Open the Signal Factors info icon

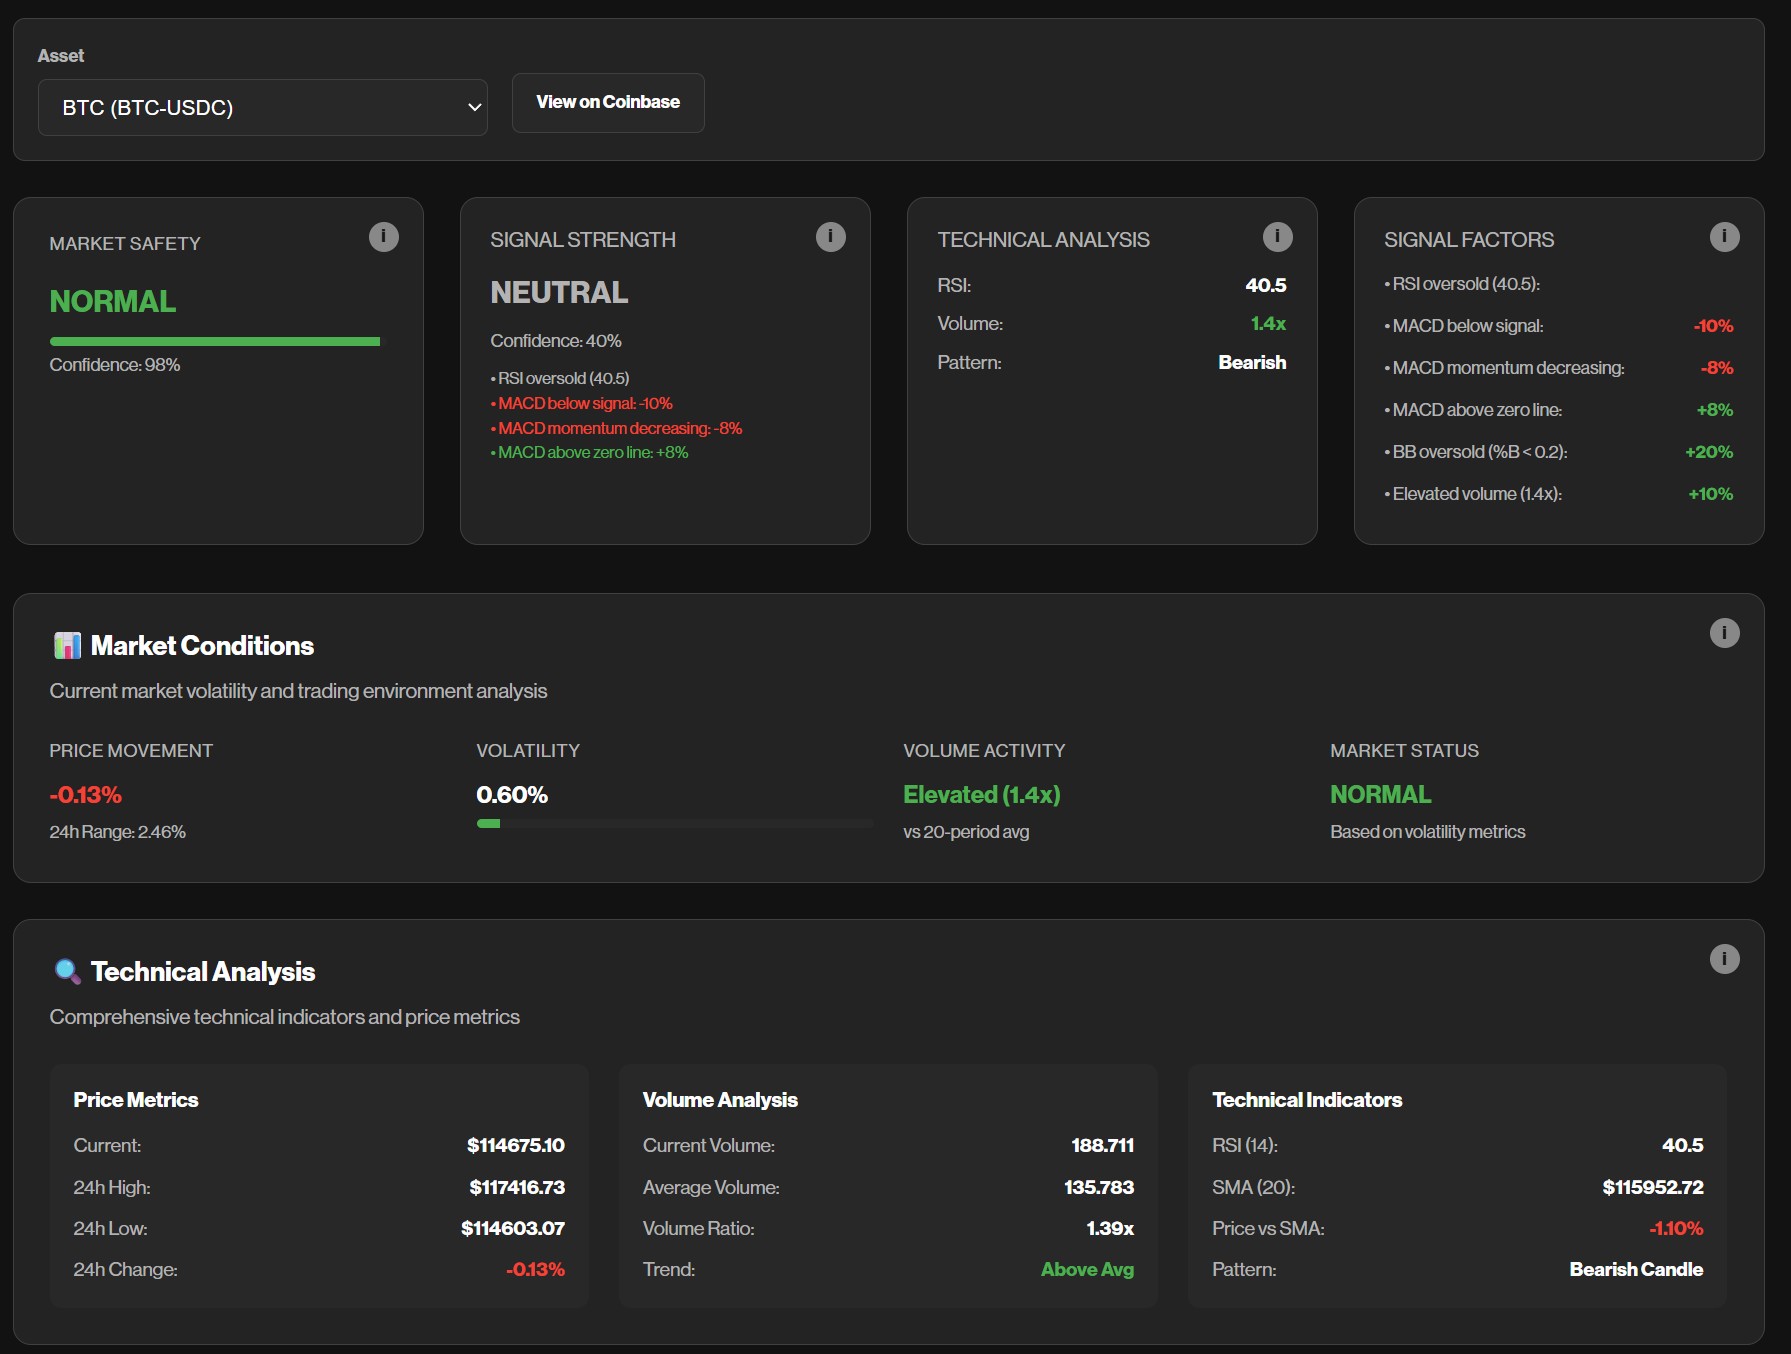tap(1724, 237)
